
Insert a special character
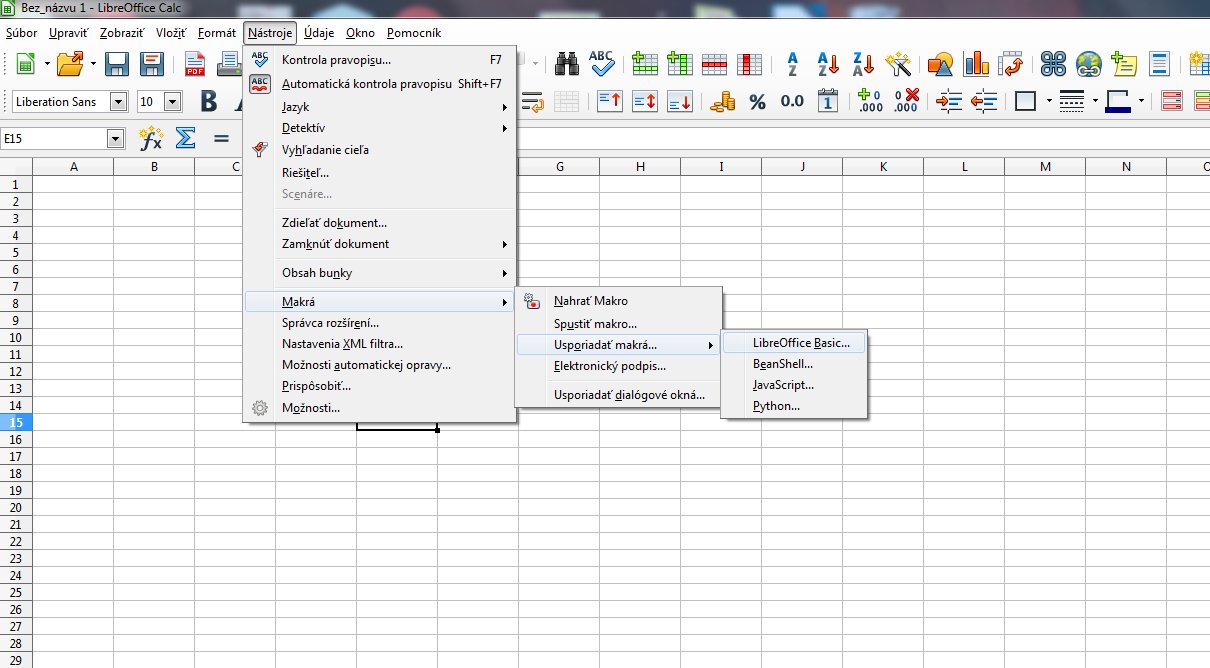tap(1054, 65)
